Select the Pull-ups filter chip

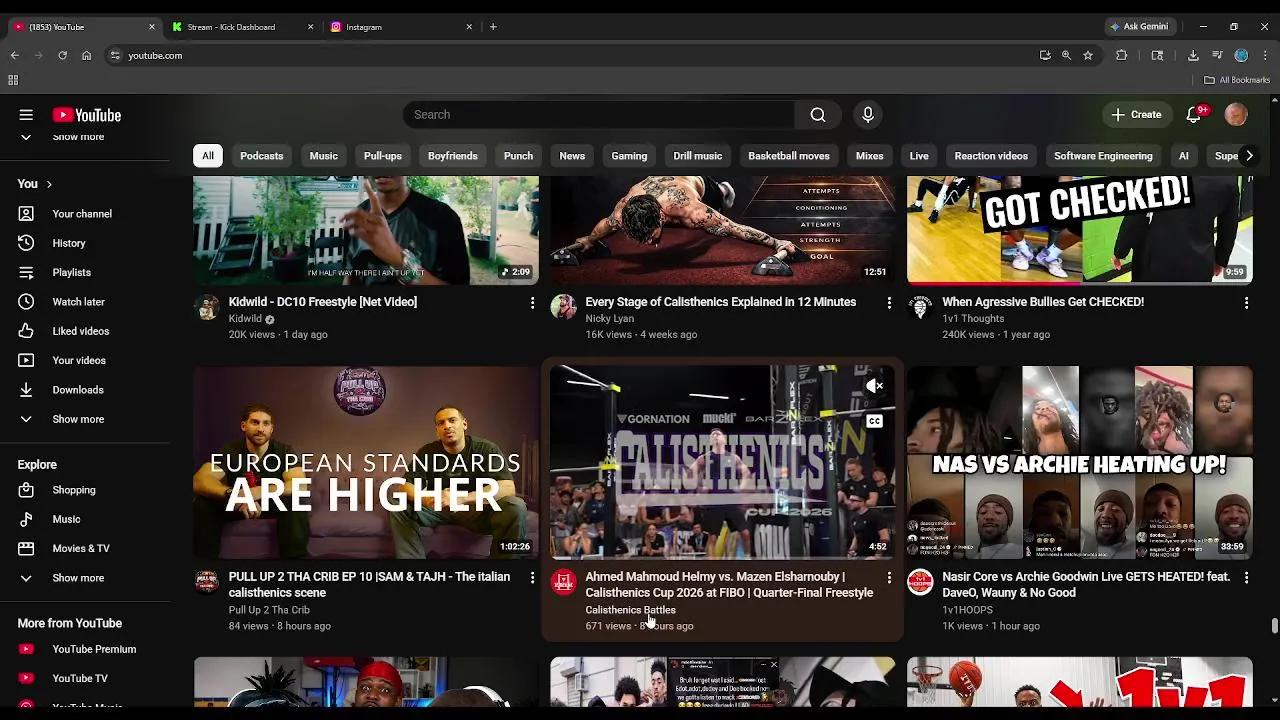click(x=383, y=156)
